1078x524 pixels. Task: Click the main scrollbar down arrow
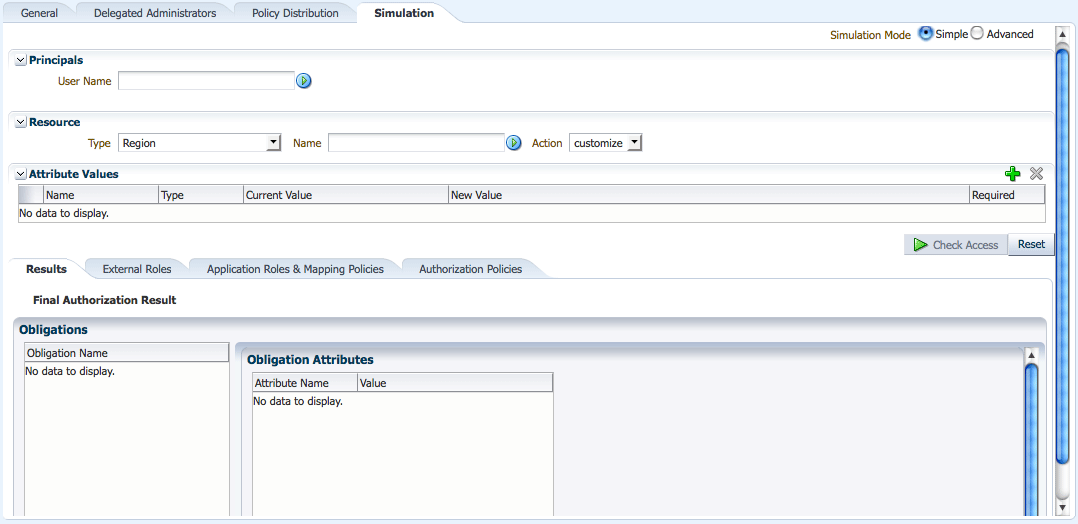tap(1062, 507)
